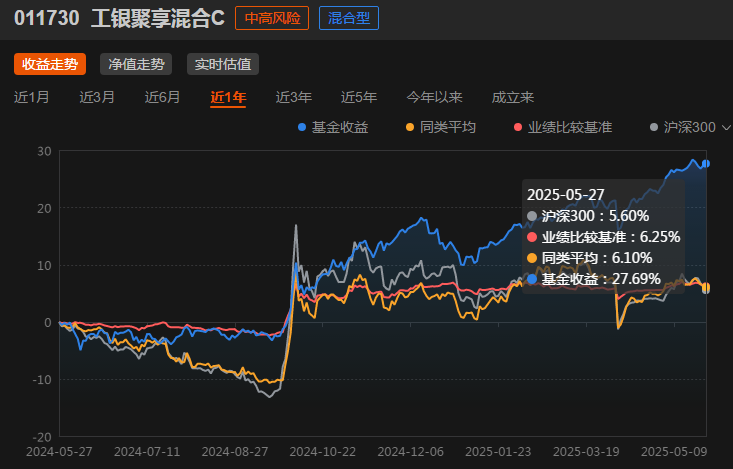Screen dimensions: 733x469
Task: Click the blue endpoint marker on the 基金收益 line
Action: point(706,164)
